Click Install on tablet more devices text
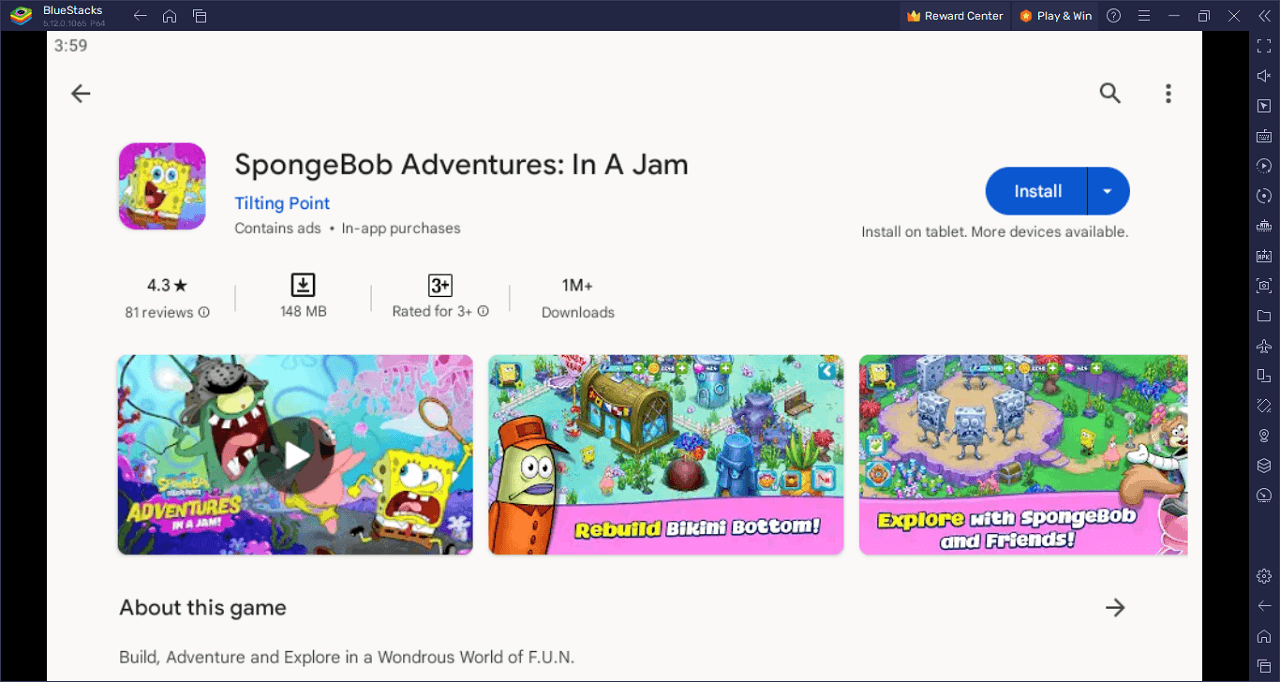 tap(995, 231)
